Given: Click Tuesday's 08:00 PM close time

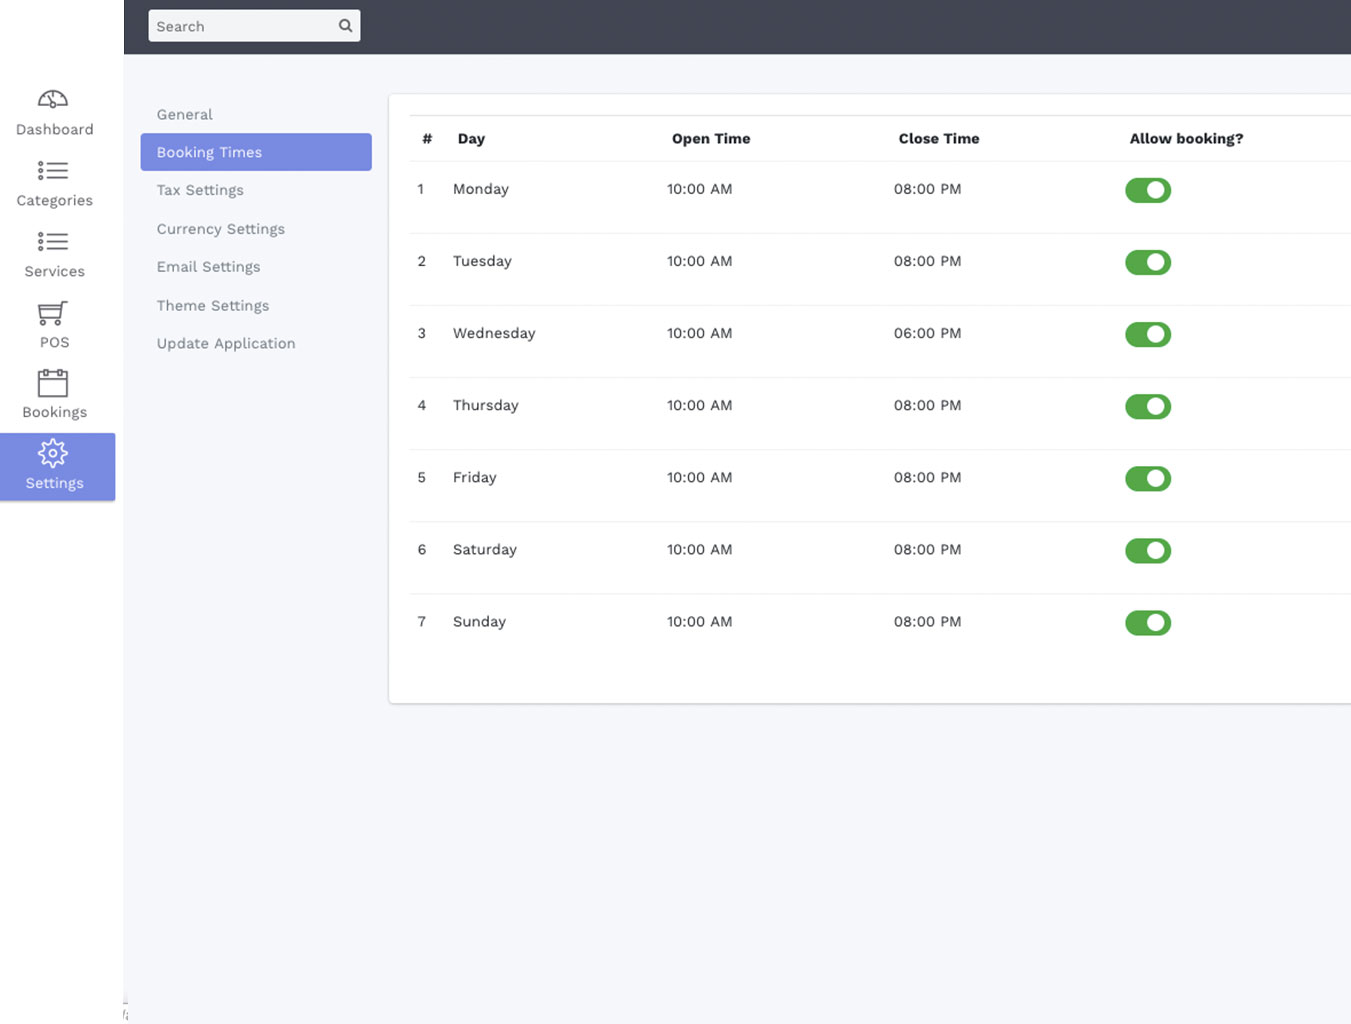Looking at the screenshot, I should click(x=928, y=261).
